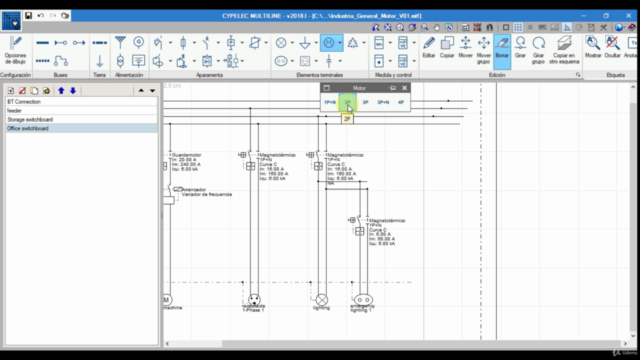
Task: Toggle the magnet snap icon
Action: click(x=489, y=27)
